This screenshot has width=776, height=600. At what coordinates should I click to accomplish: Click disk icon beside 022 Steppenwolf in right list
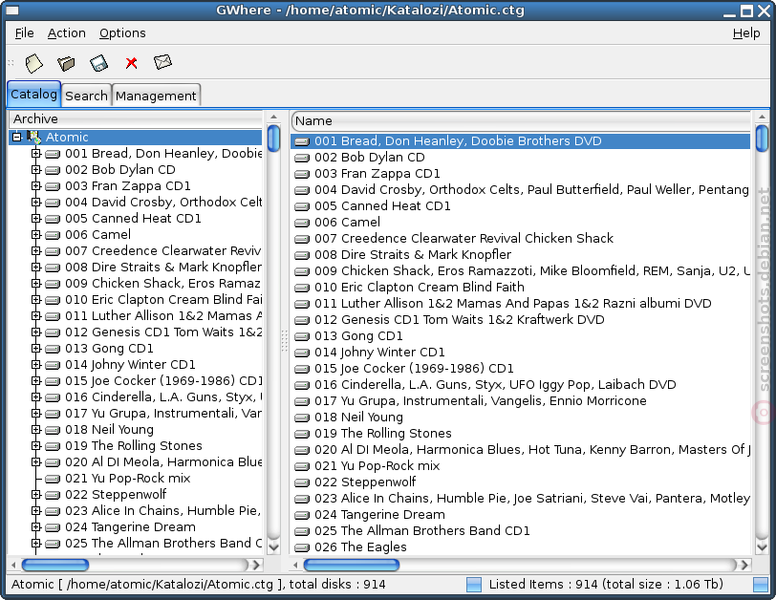coord(302,483)
